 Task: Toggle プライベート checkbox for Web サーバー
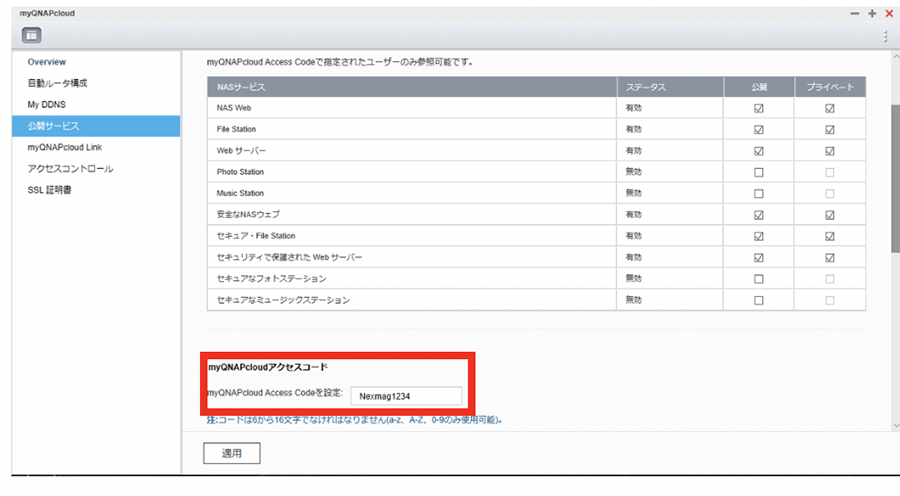(829, 151)
